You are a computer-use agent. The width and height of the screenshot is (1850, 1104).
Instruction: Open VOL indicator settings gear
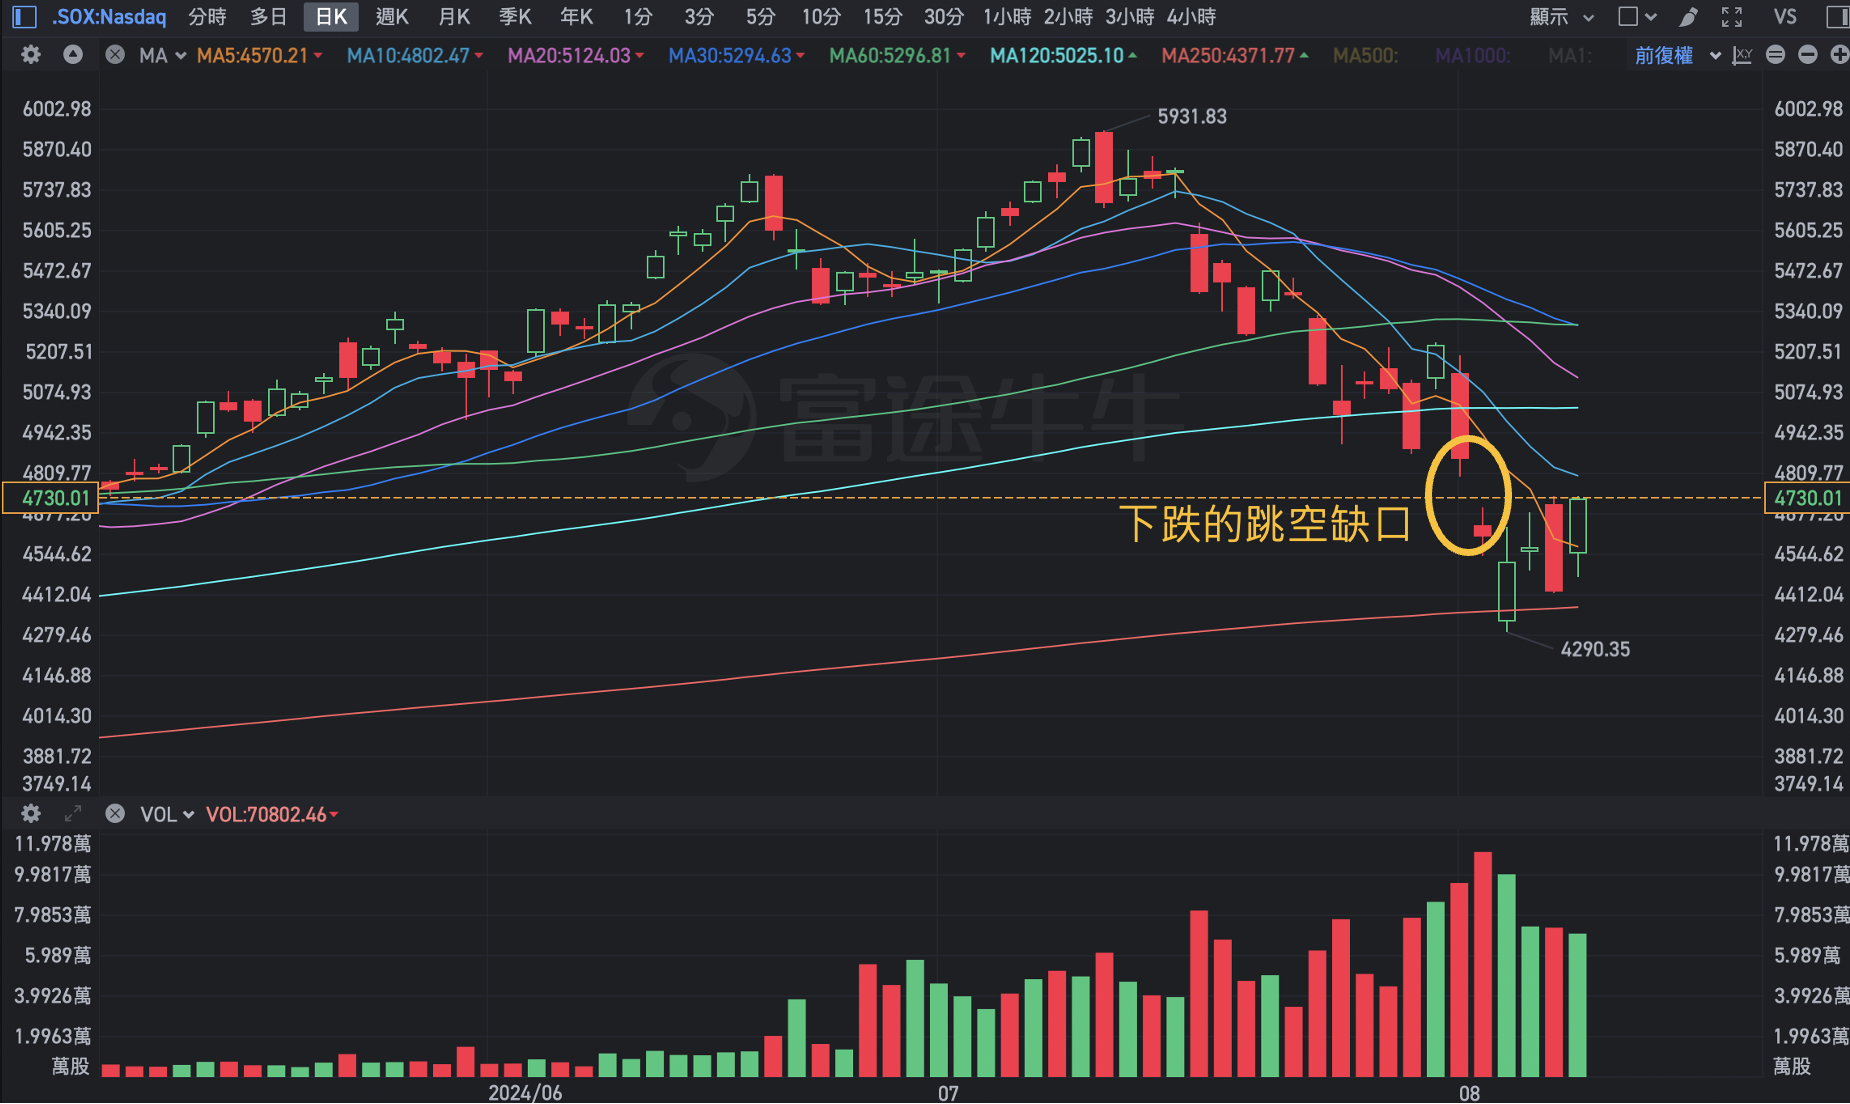31,814
